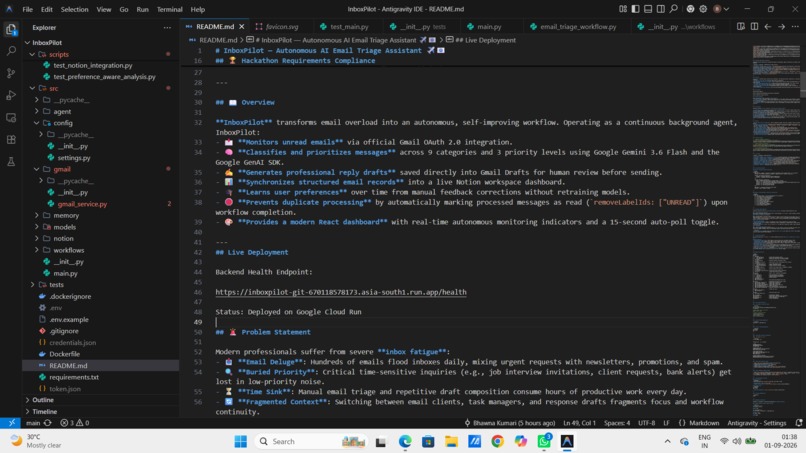Image resolution: width=806 pixels, height=453 pixels.
Task: Open the Source Control view
Action: 11,73
